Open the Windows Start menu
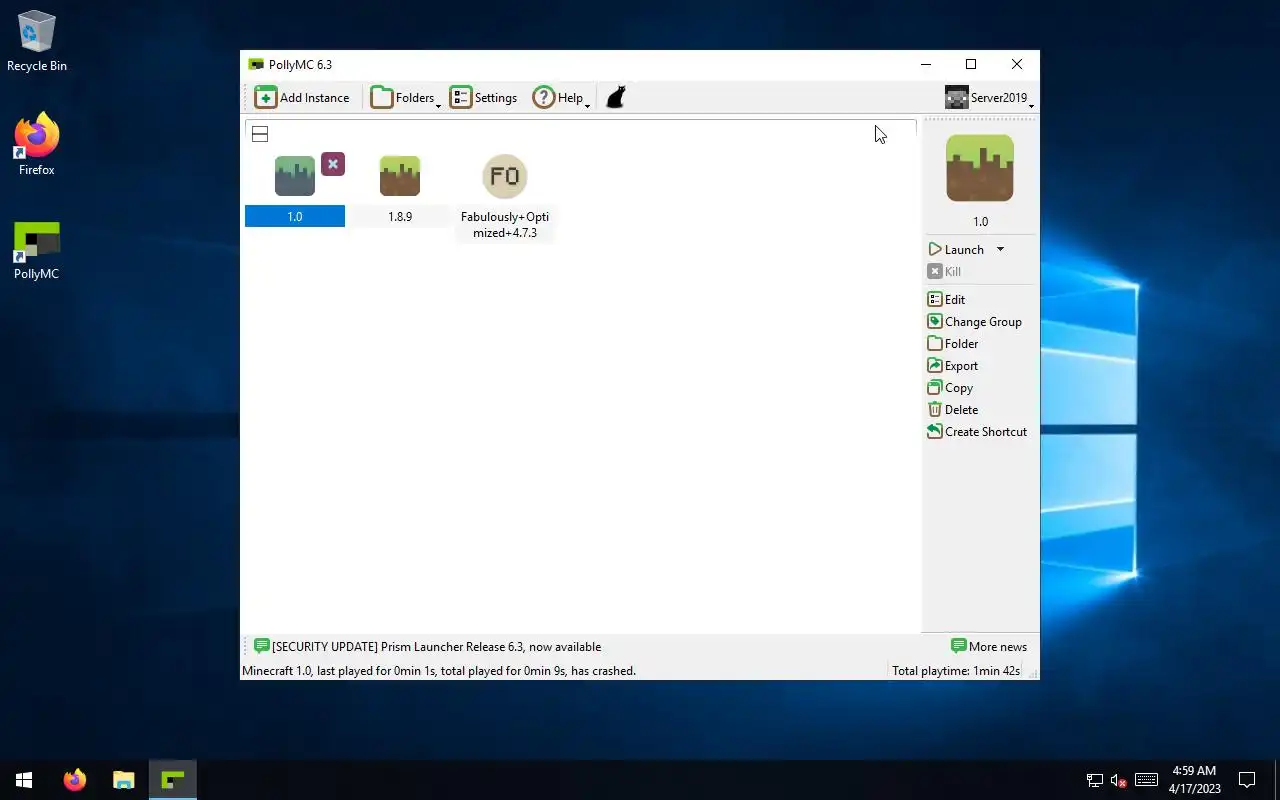Image resolution: width=1280 pixels, height=800 pixels. pyautogui.click(x=24, y=780)
